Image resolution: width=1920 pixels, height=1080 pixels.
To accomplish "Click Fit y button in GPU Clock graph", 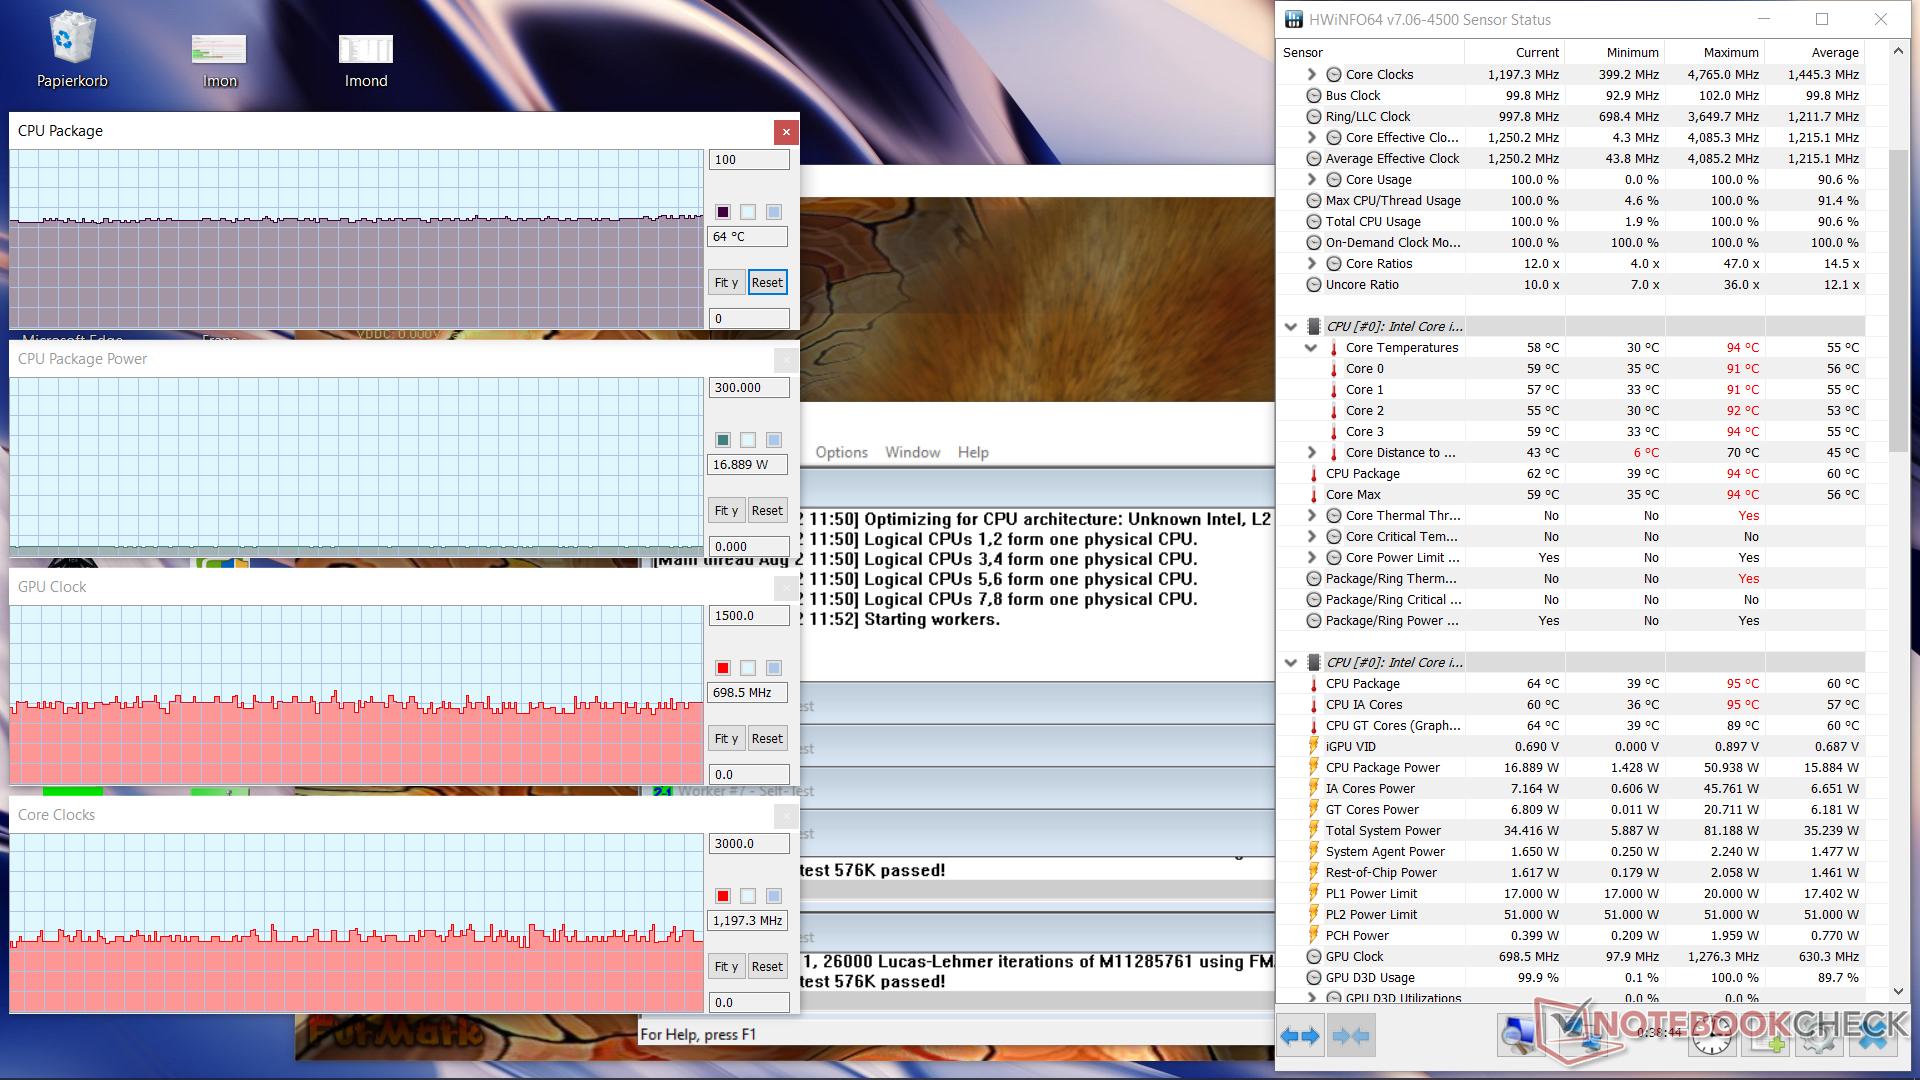I will click(x=726, y=739).
